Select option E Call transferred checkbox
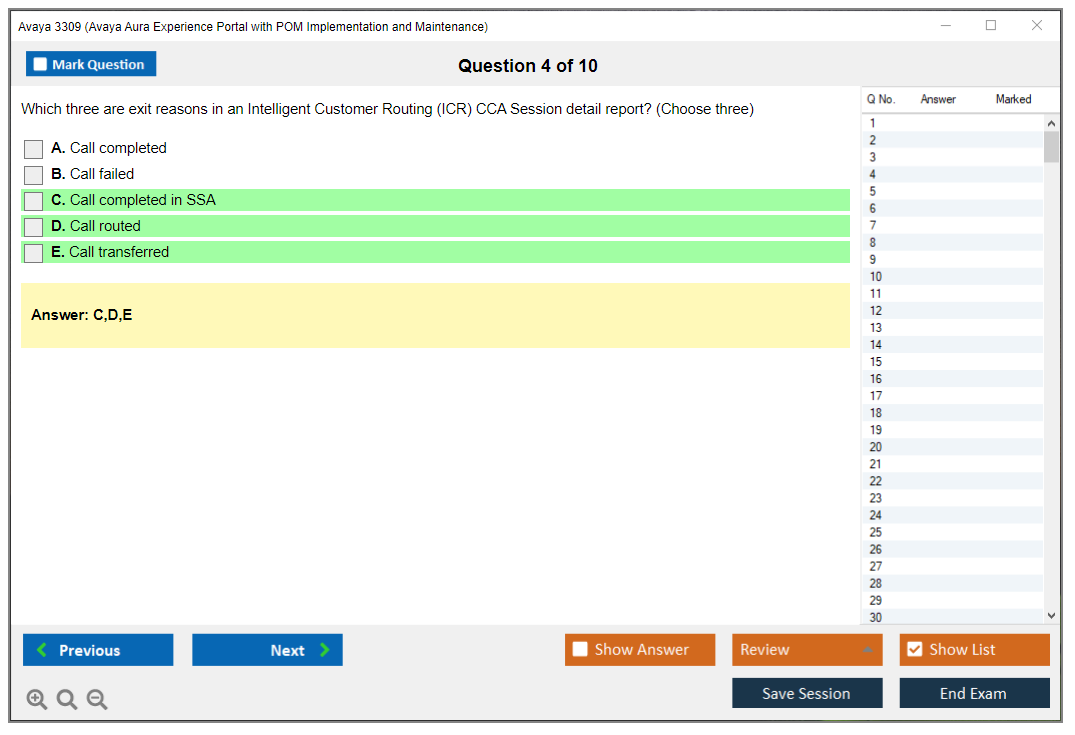 [33, 253]
